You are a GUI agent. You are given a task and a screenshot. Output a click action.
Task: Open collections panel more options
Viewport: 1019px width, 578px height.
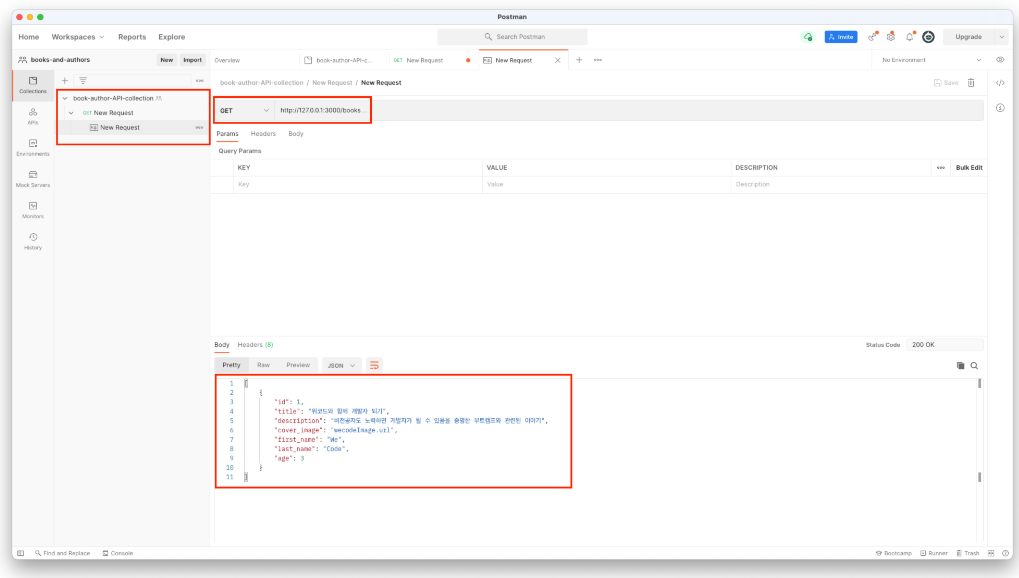[x=200, y=81]
